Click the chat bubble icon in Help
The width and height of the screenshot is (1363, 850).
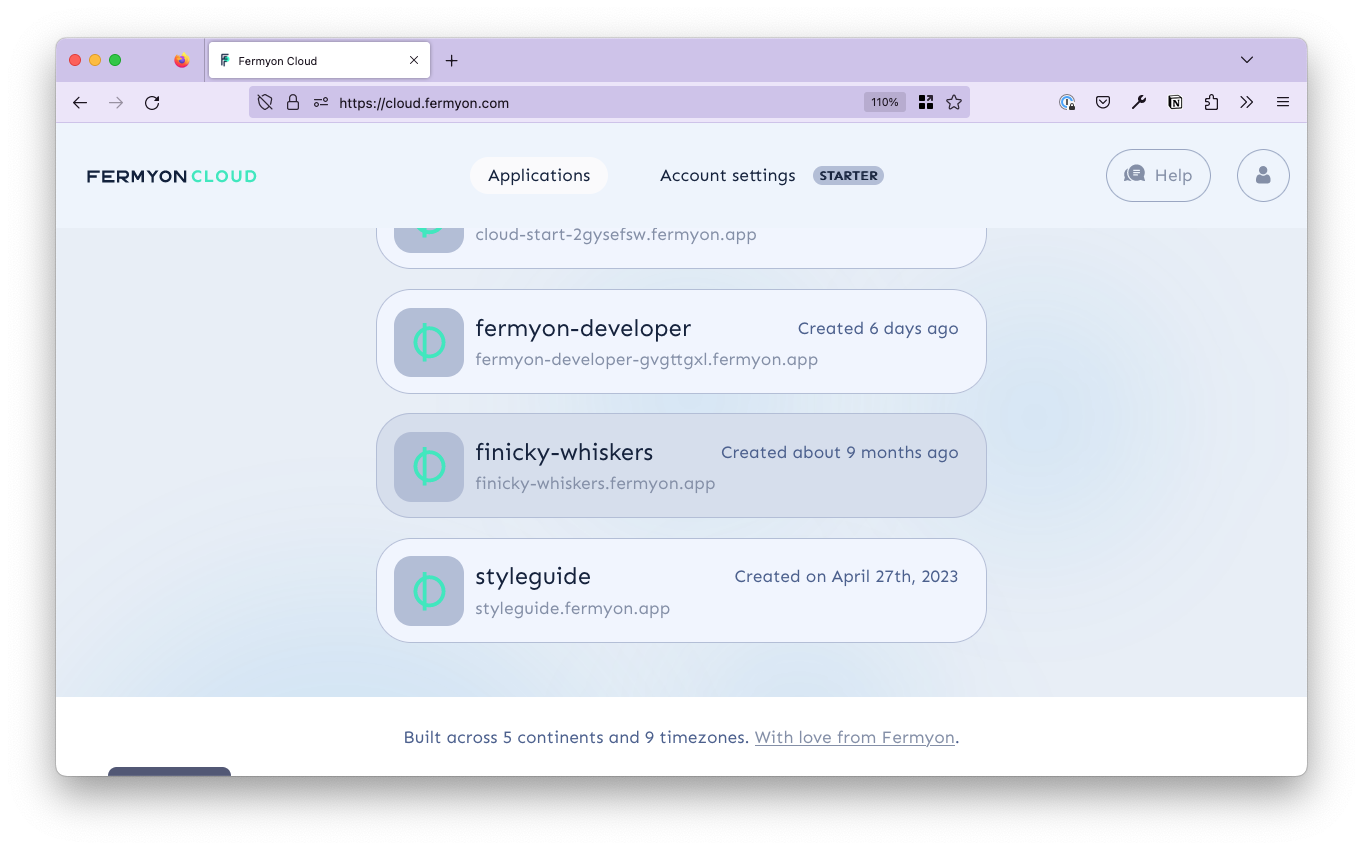(x=1134, y=174)
